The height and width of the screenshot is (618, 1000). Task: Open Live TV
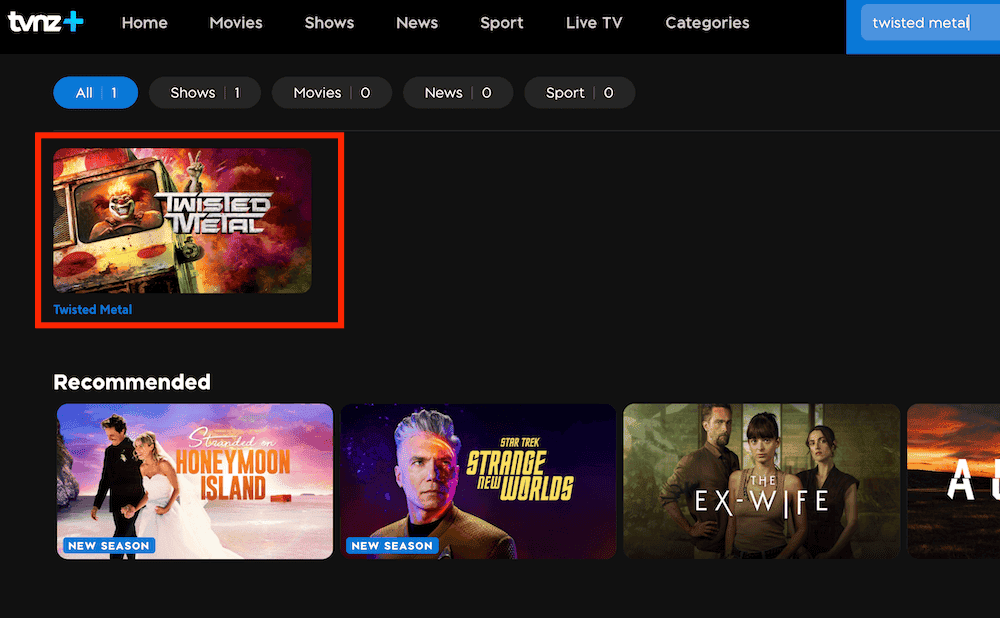pos(594,23)
